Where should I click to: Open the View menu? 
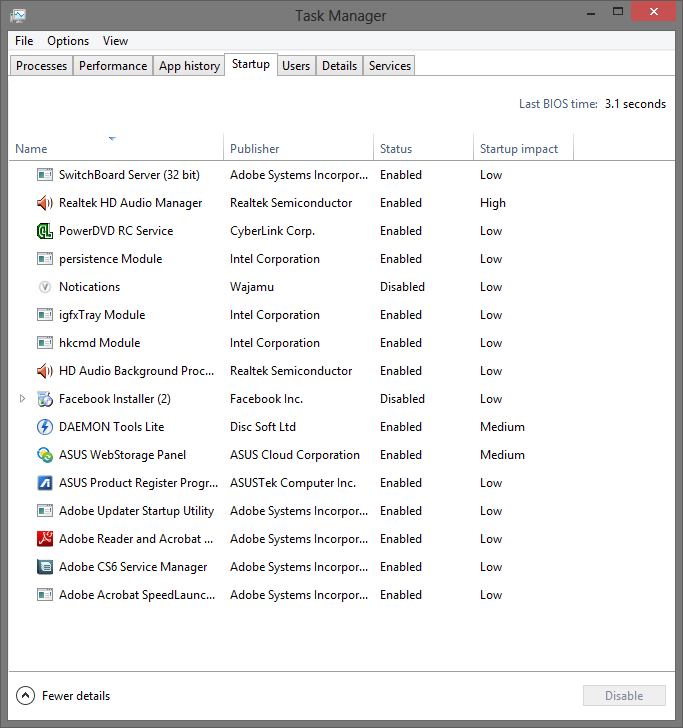tap(115, 41)
